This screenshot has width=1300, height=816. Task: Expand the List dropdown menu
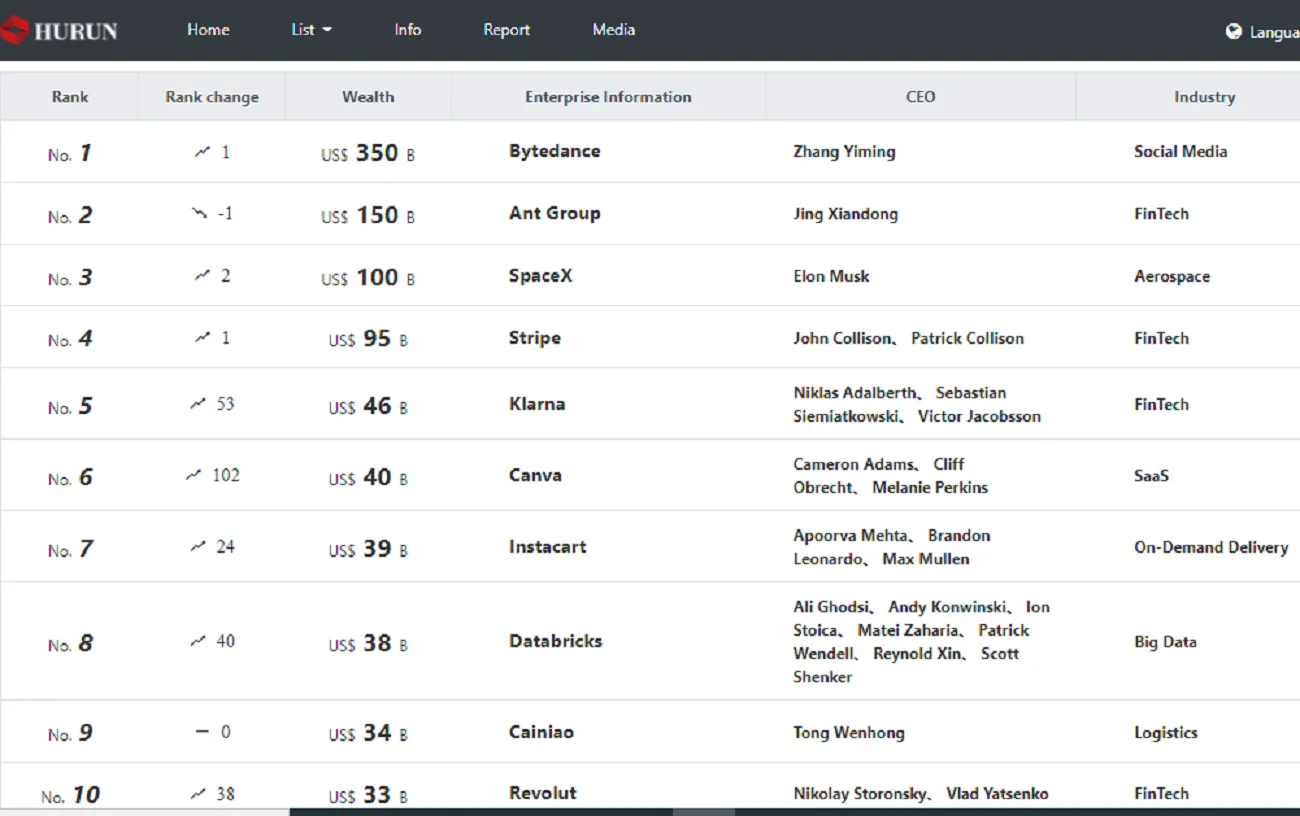pos(311,30)
